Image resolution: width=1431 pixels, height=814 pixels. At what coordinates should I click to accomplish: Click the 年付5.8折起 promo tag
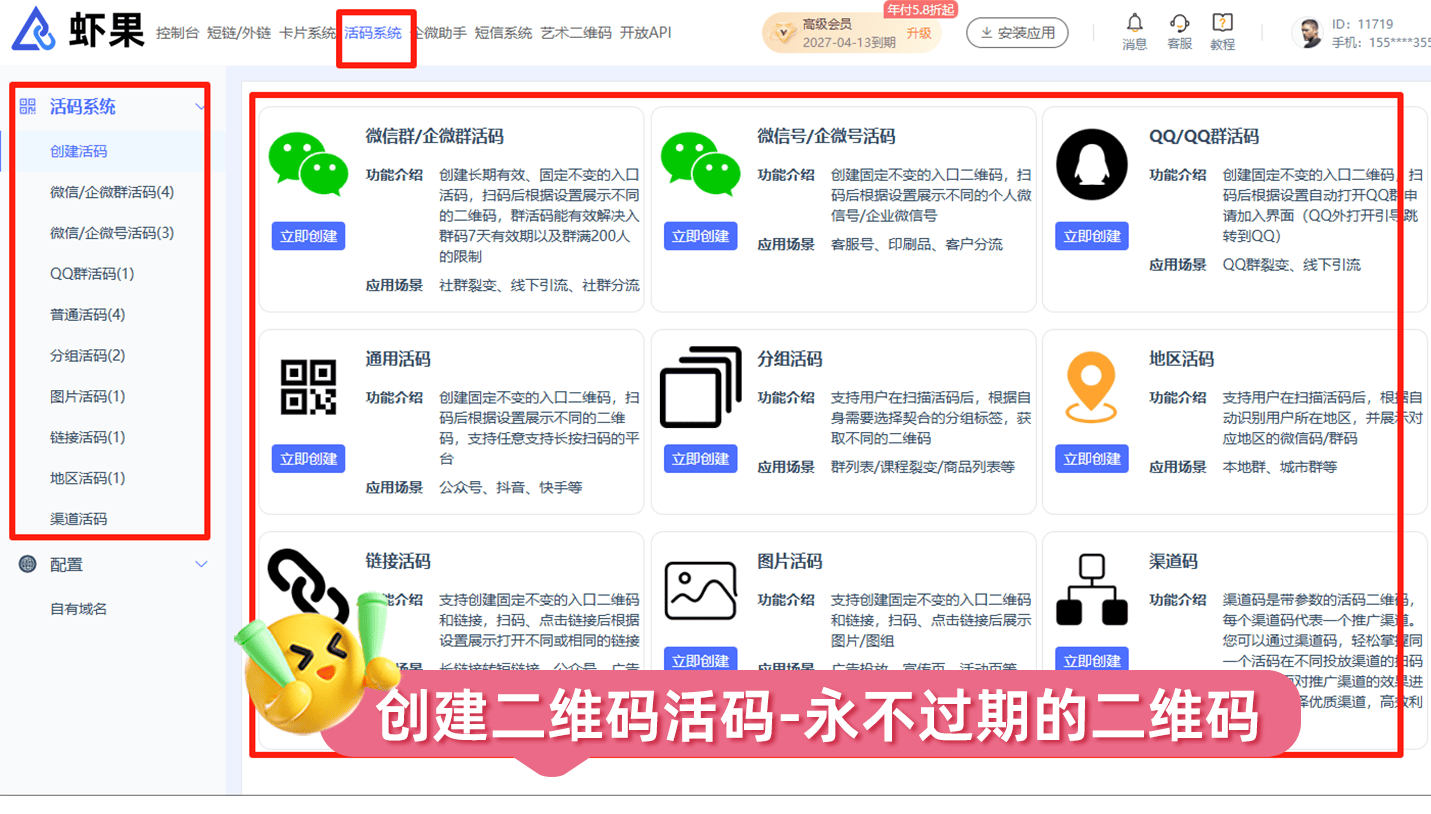point(920,10)
